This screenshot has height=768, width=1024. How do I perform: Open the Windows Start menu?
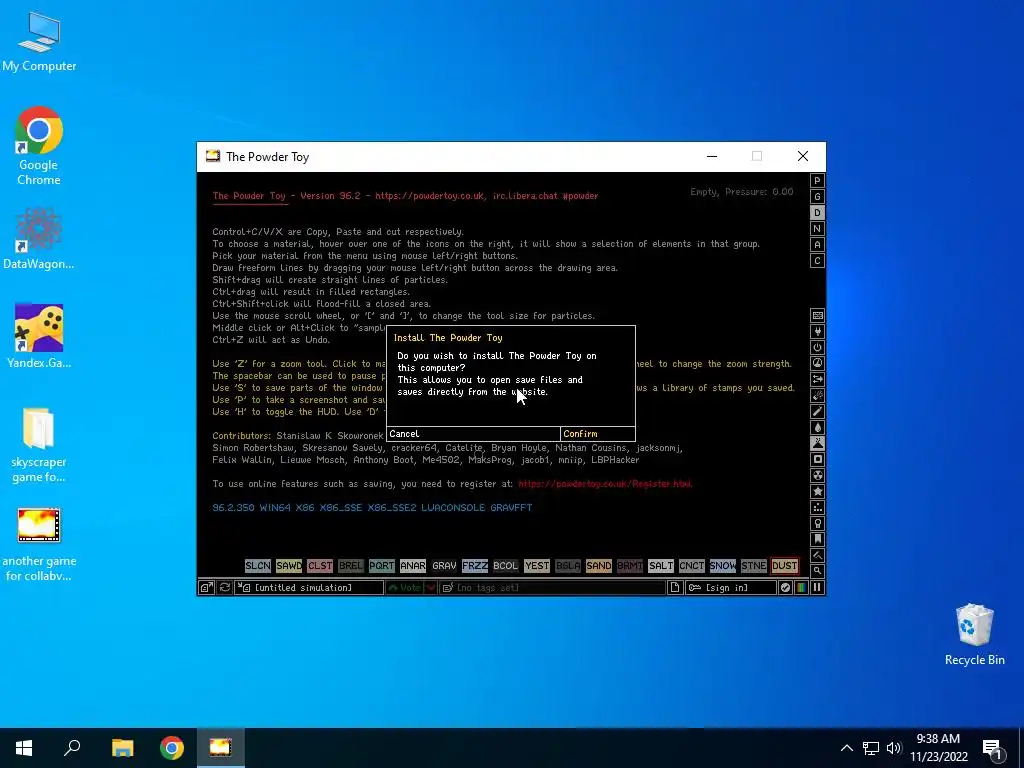point(24,748)
